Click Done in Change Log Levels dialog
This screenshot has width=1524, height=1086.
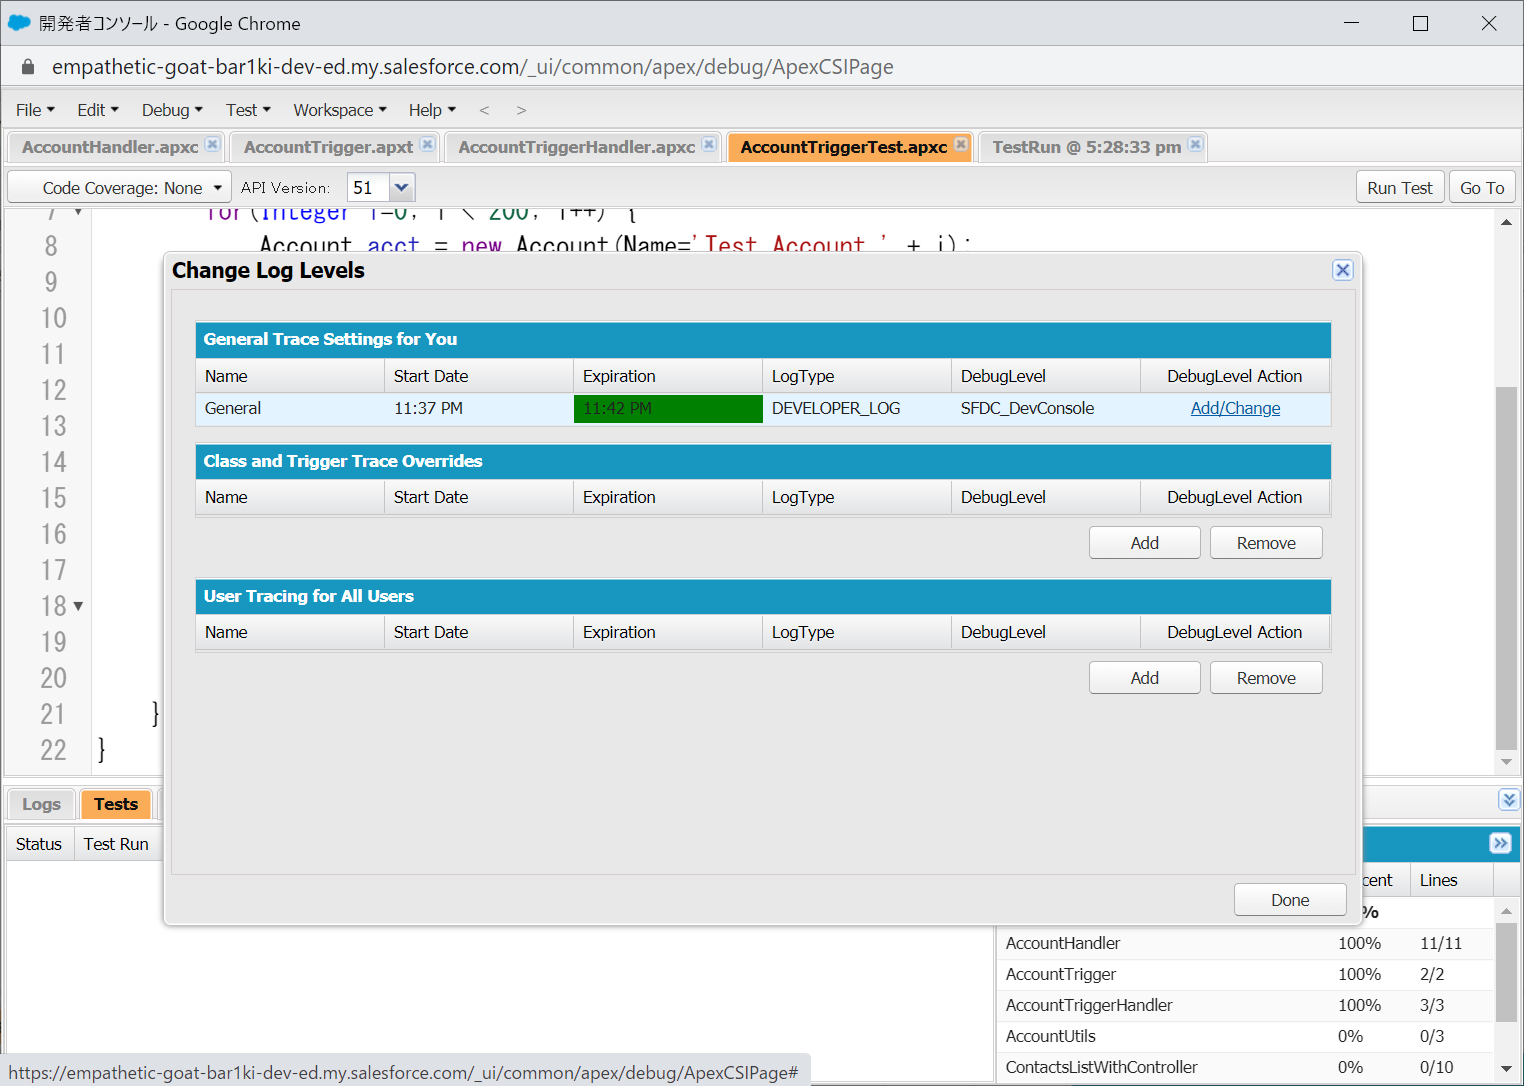click(x=1290, y=900)
